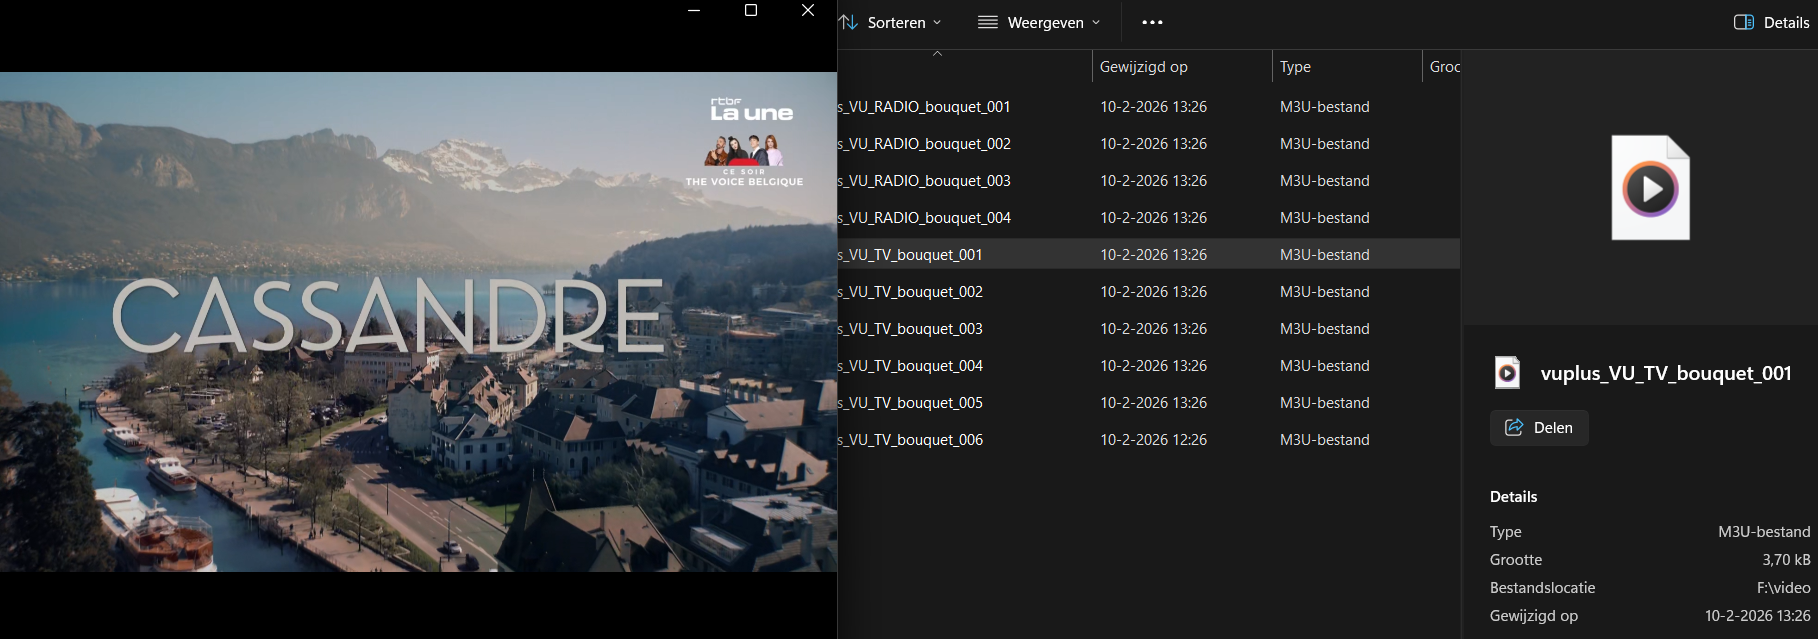Click sort direction chevron above name column
The width and height of the screenshot is (1818, 639).
pyautogui.click(x=937, y=54)
